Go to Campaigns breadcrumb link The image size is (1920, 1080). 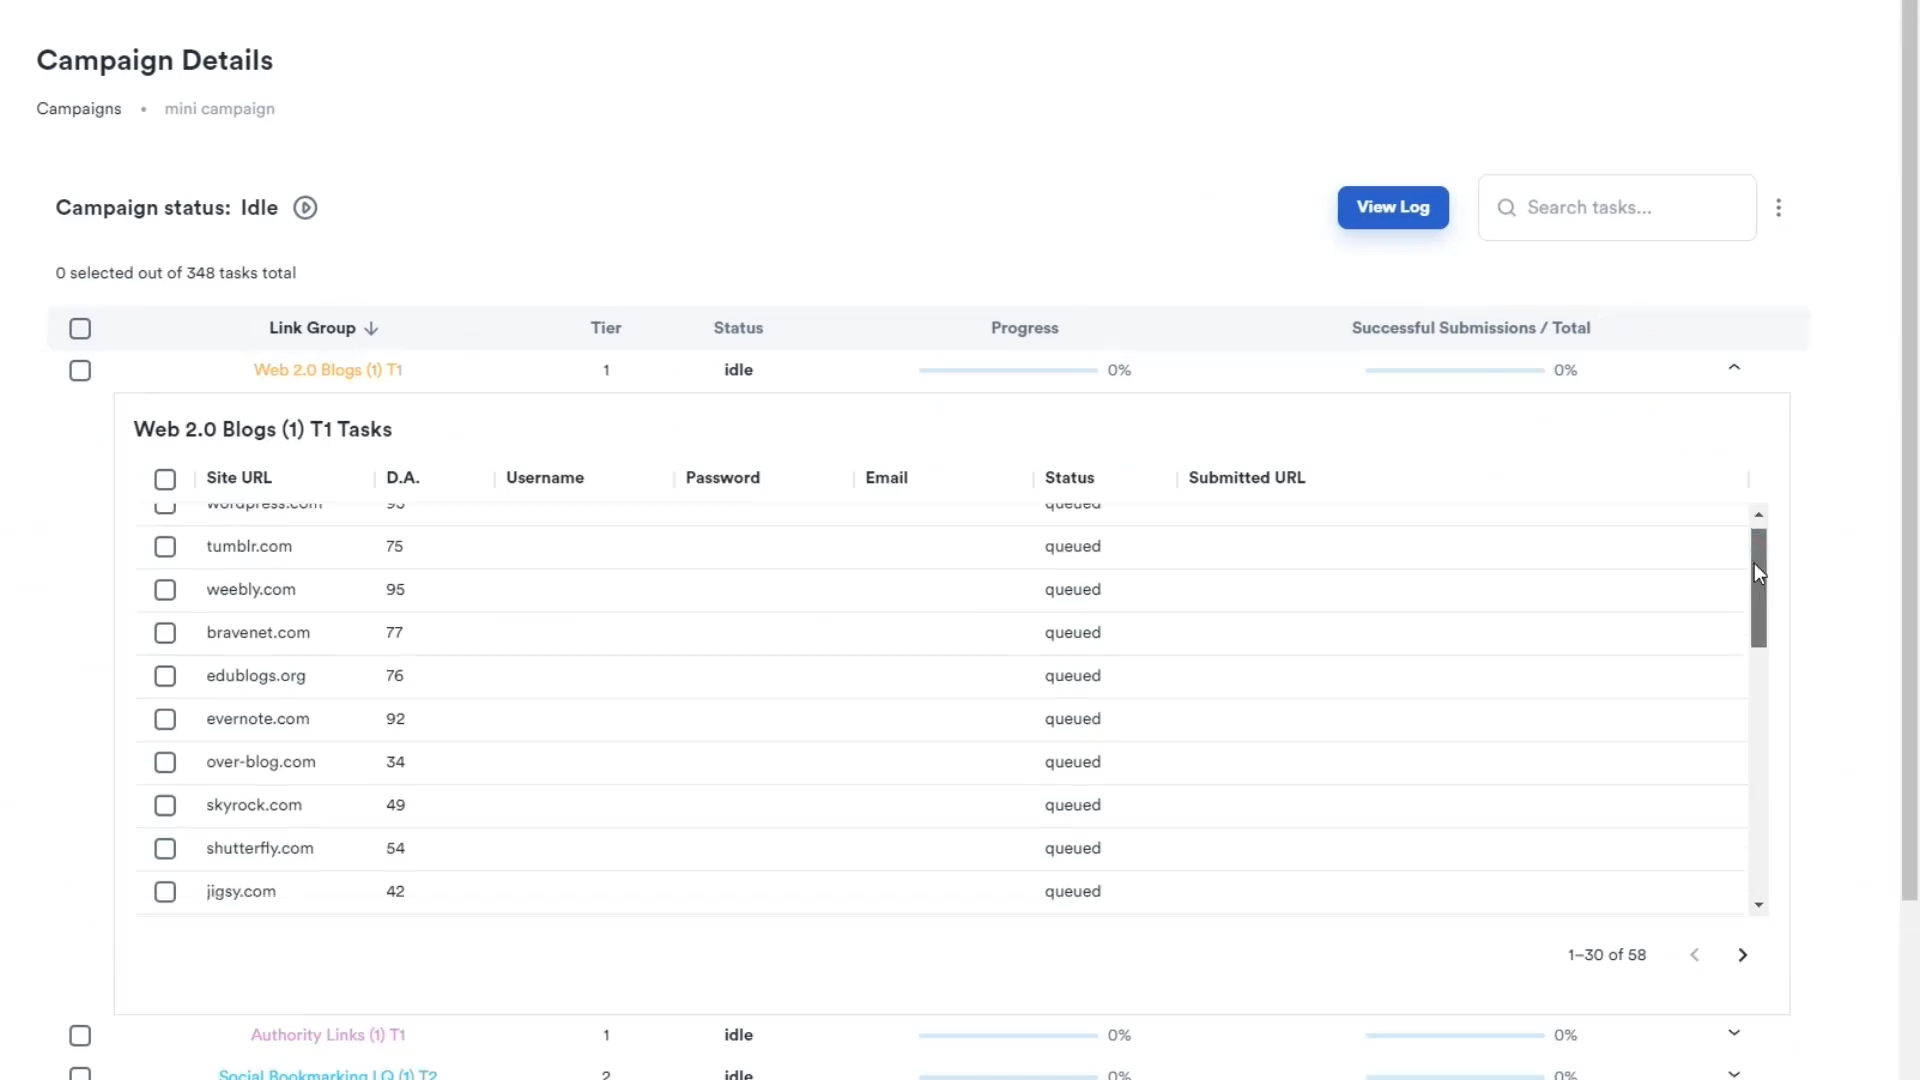79,109
